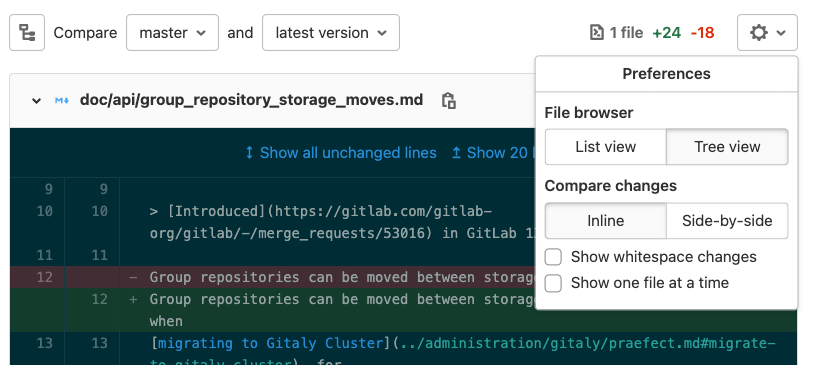Screen dimensions: 813x365
Task: Open the gear preferences dropdown
Action: (x=767, y=33)
